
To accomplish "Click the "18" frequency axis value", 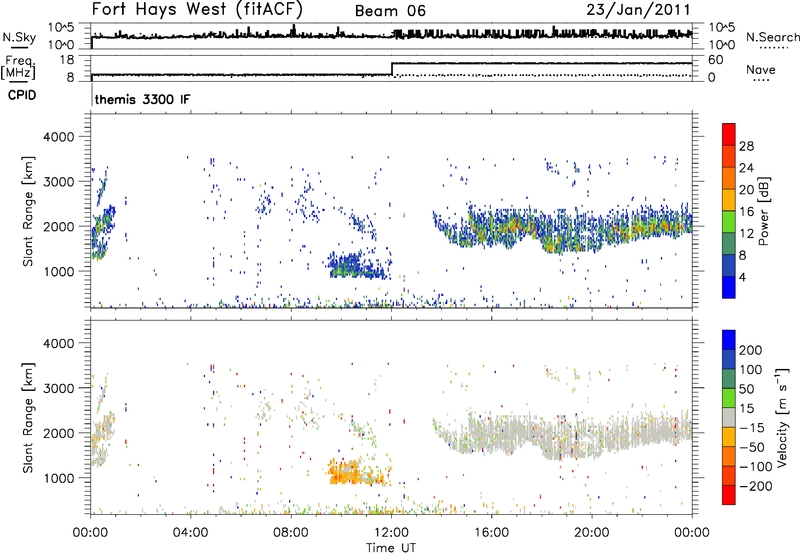I will click(x=67, y=60).
